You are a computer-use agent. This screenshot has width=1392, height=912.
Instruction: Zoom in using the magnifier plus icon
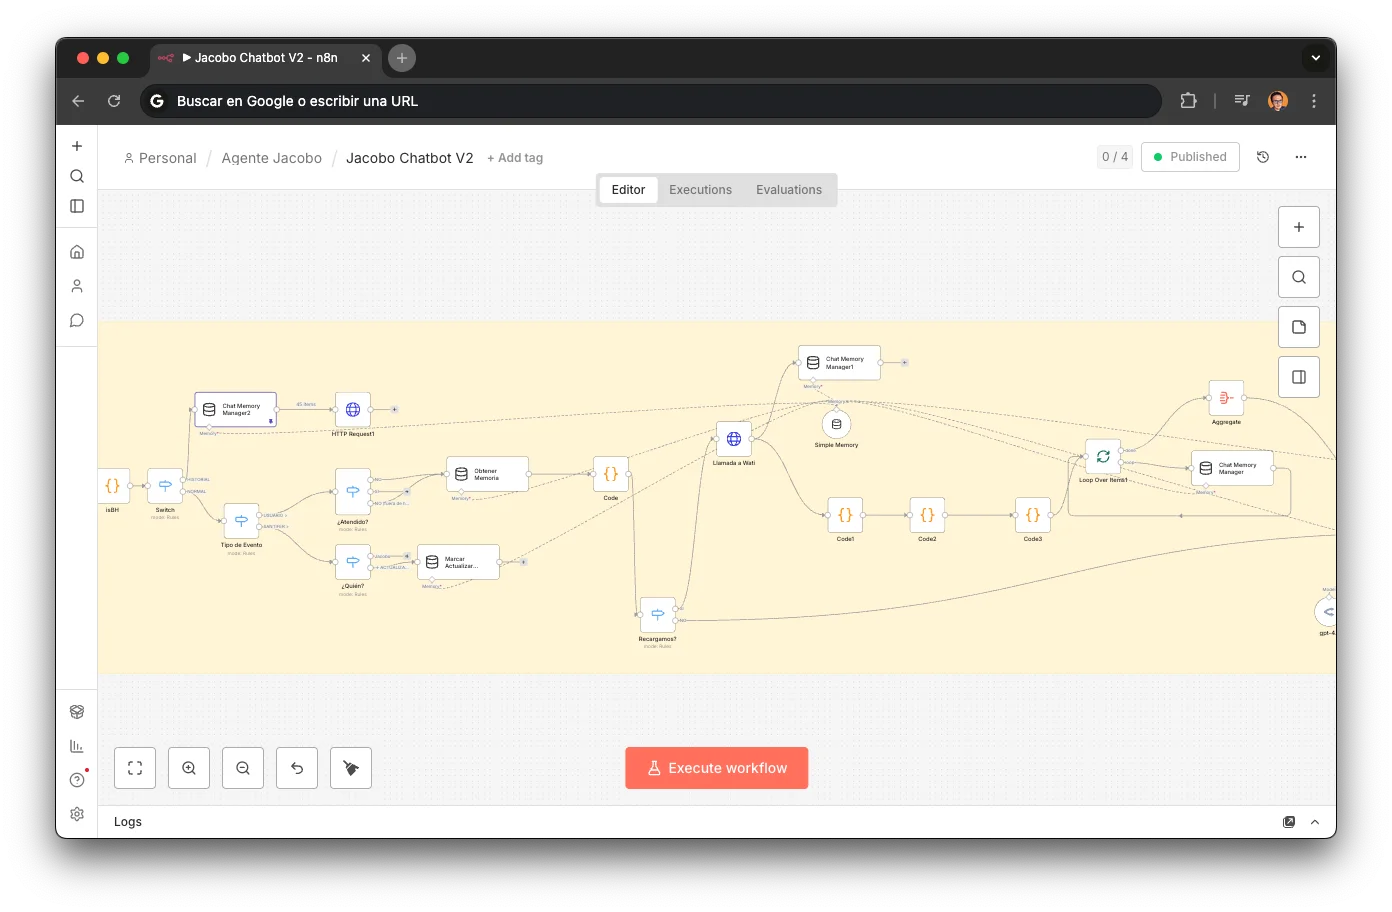coord(188,767)
